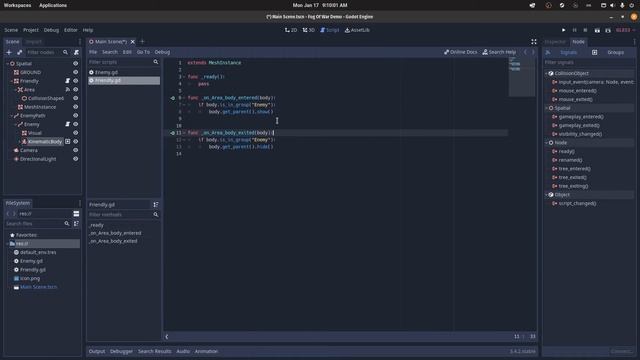Click the group icon beside KinematicBody node
This screenshot has width=640, height=360.
tap(68, 141)
